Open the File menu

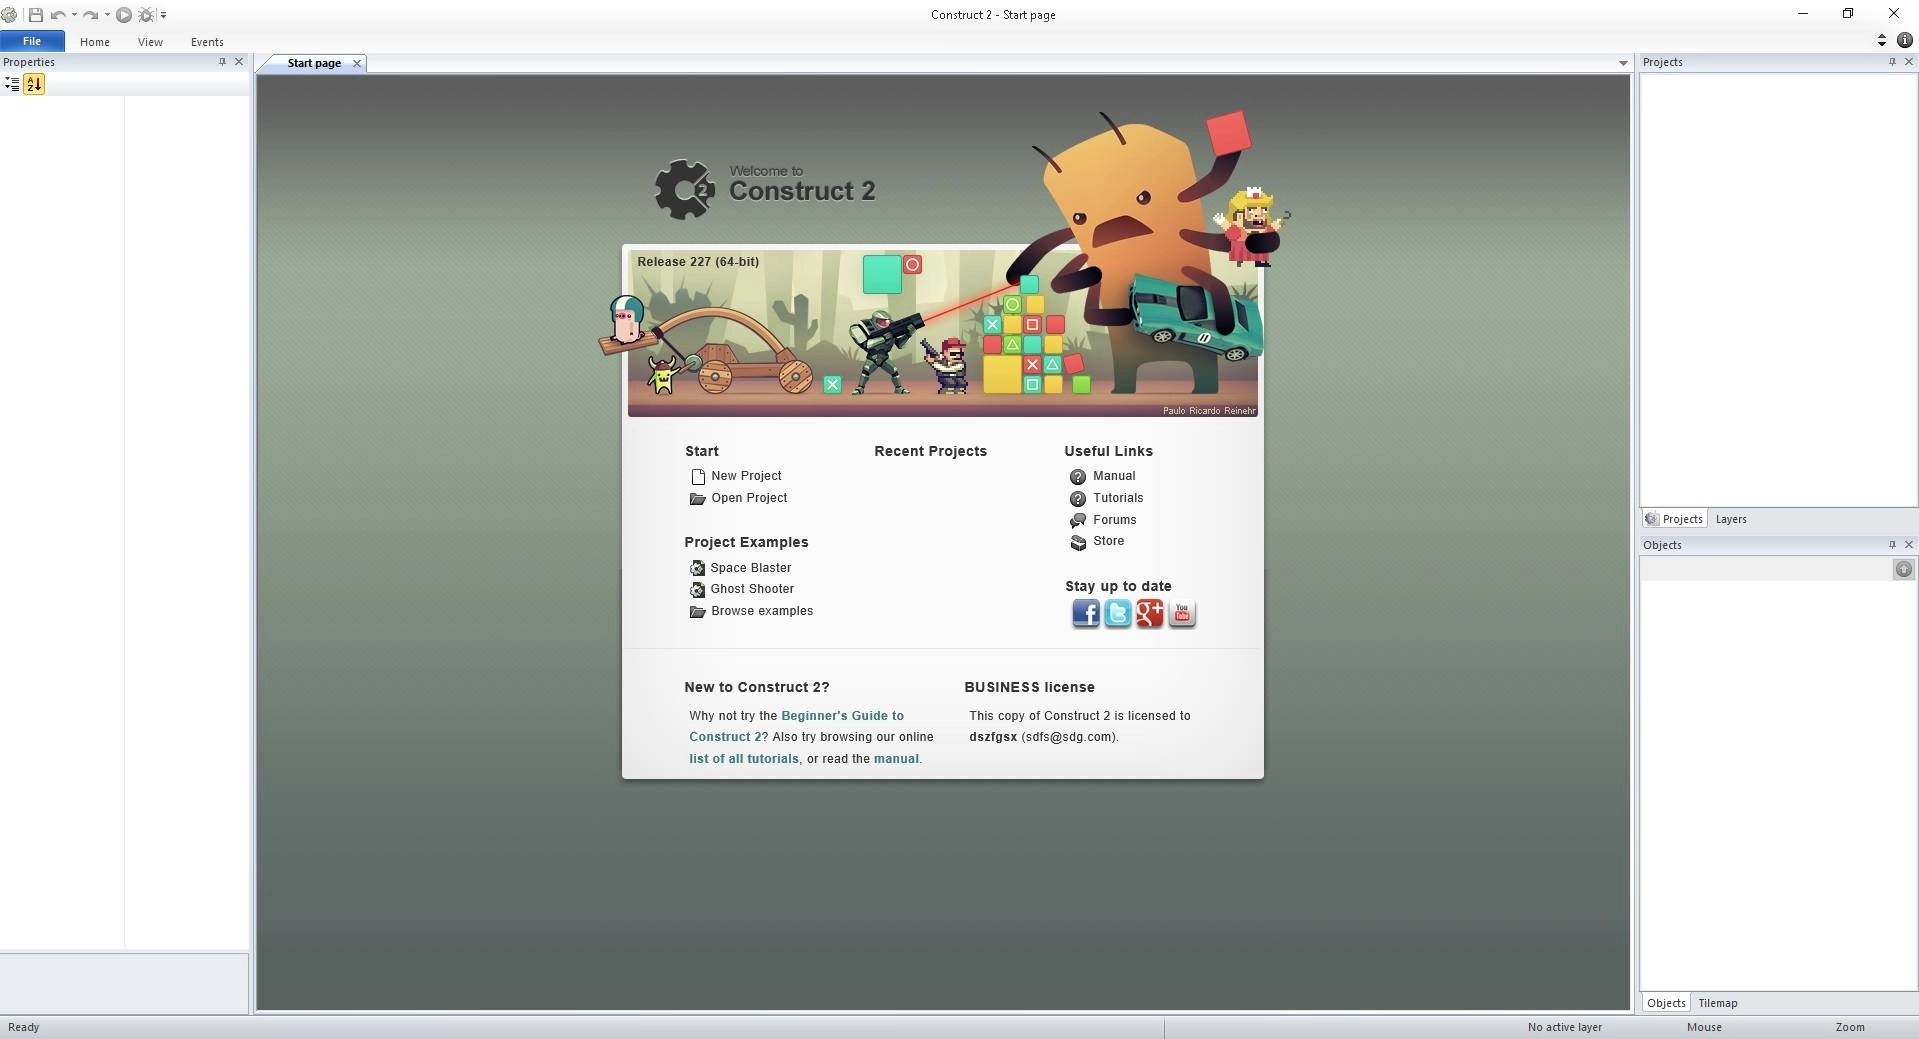[x=32, y=41]
